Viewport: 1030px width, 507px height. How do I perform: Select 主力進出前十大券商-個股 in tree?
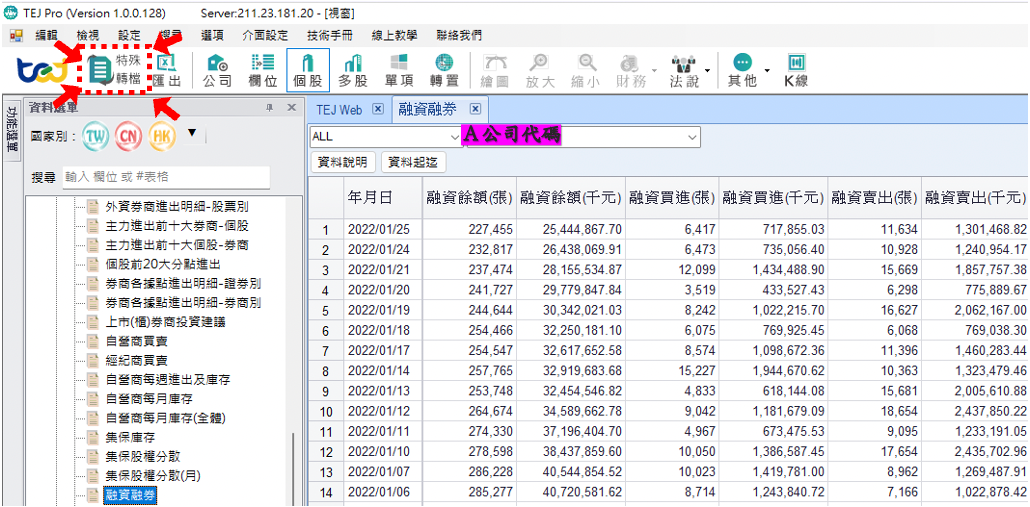pyautogui.click(x=177, y=226)
